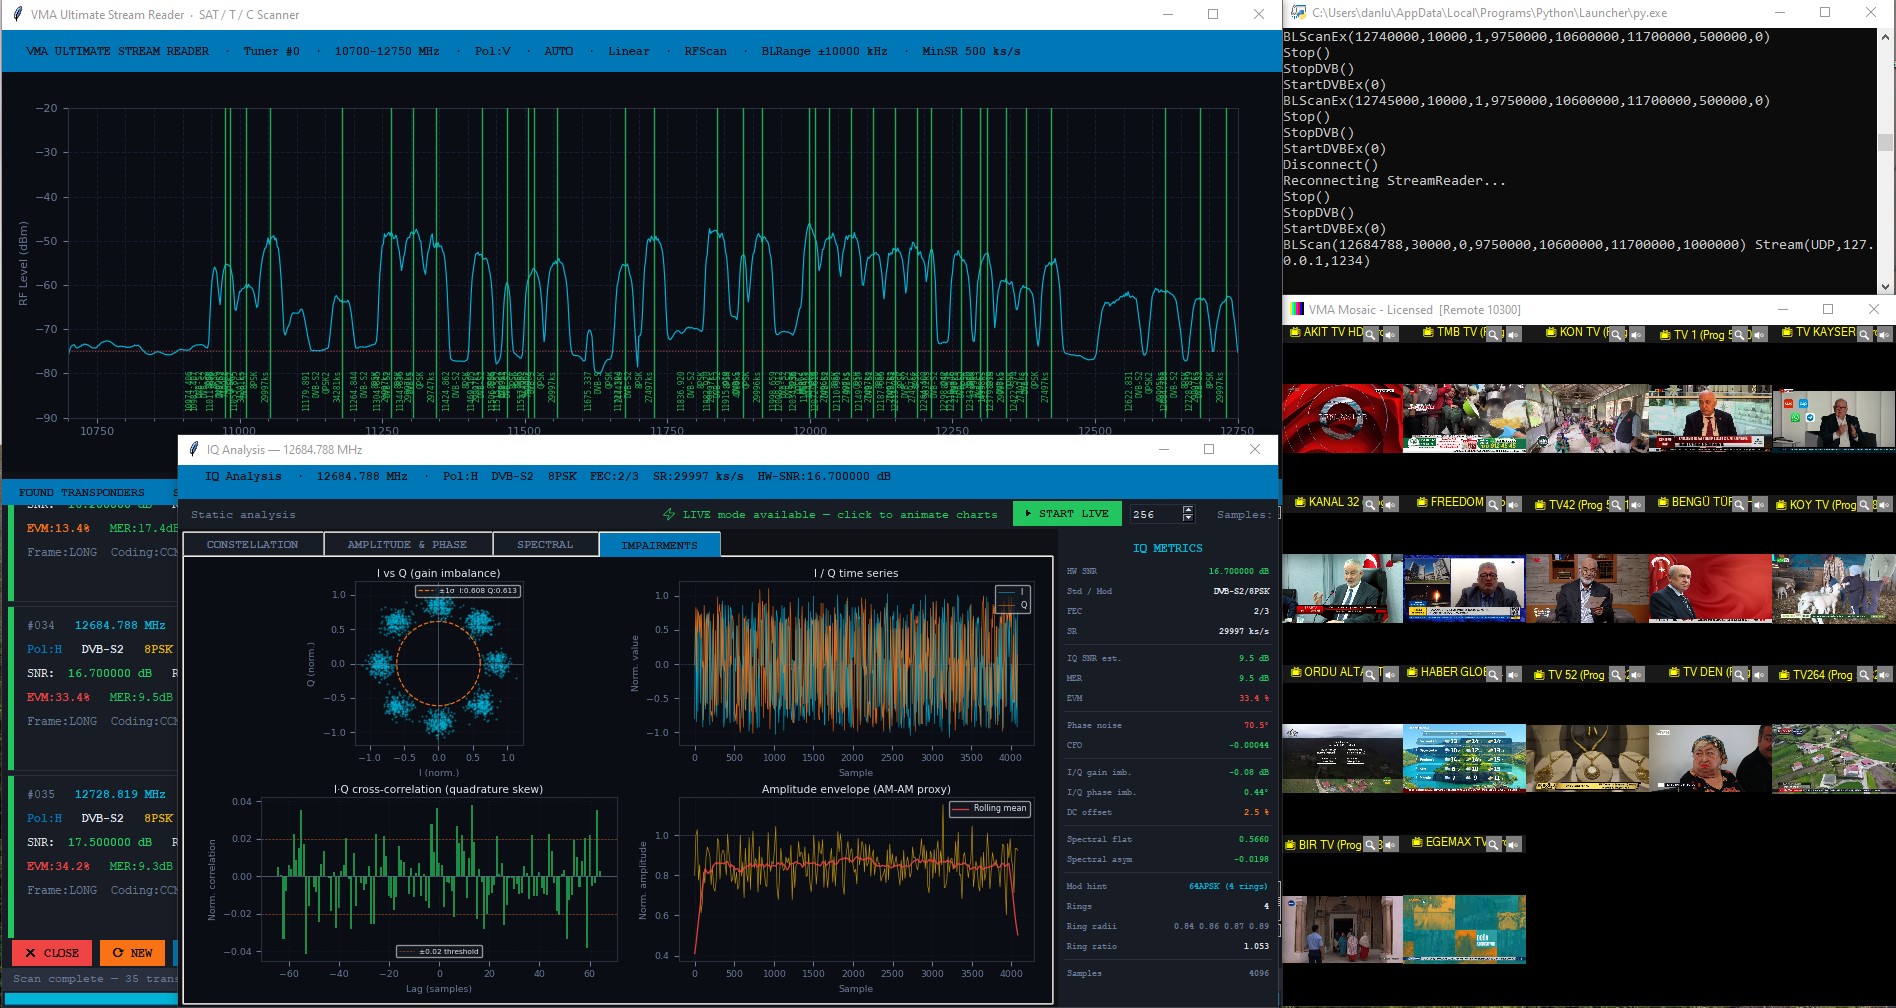
Task: Decrease sample count with down stepper arrow
Action: (x=1188, y=518)
